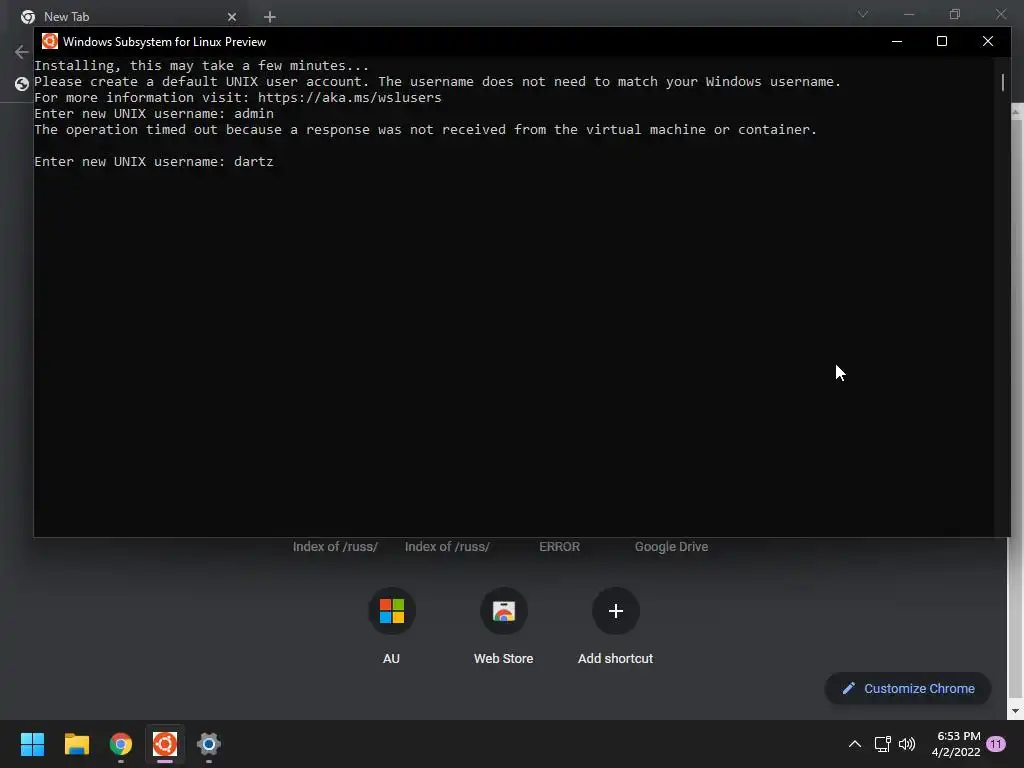1024x768 pixels.
Task: Open the AU shortcut tile
Action: (x=392, y=625)
